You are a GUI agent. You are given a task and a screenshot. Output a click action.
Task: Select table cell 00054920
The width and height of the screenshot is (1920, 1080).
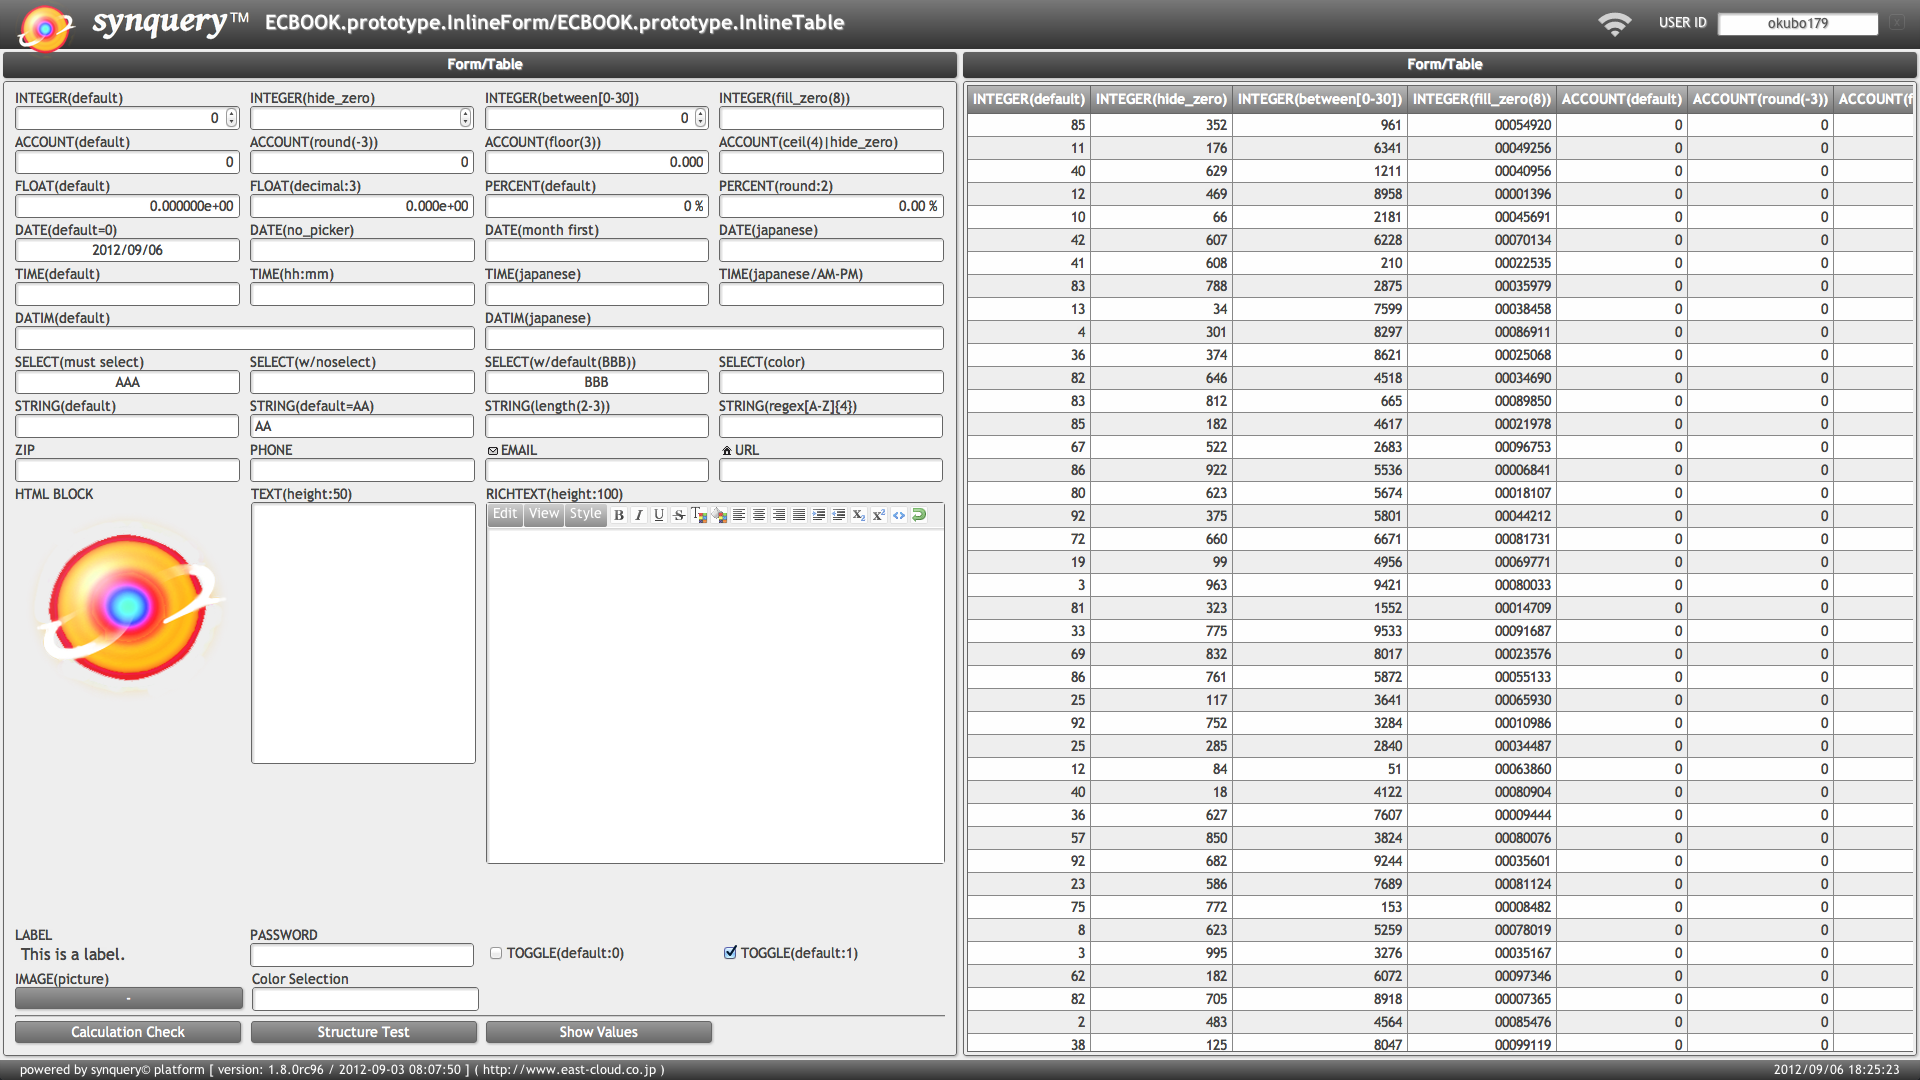tap(1482, 125)
